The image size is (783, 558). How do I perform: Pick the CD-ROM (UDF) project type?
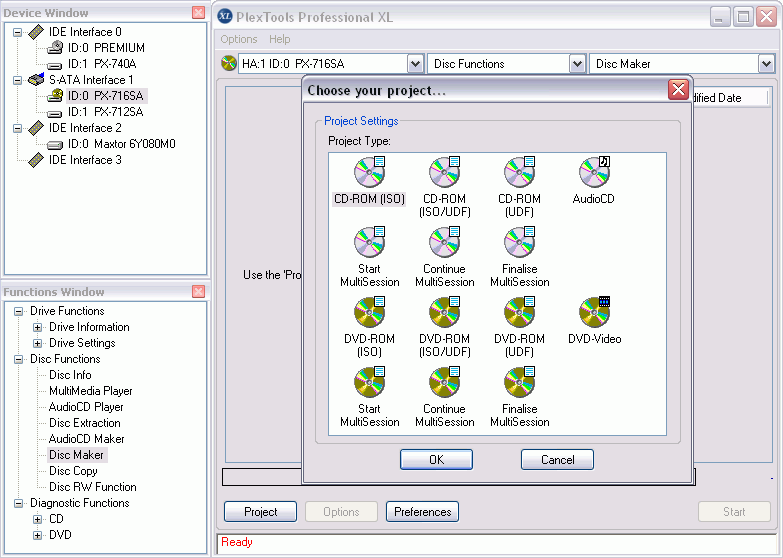(x=519, y=171)
